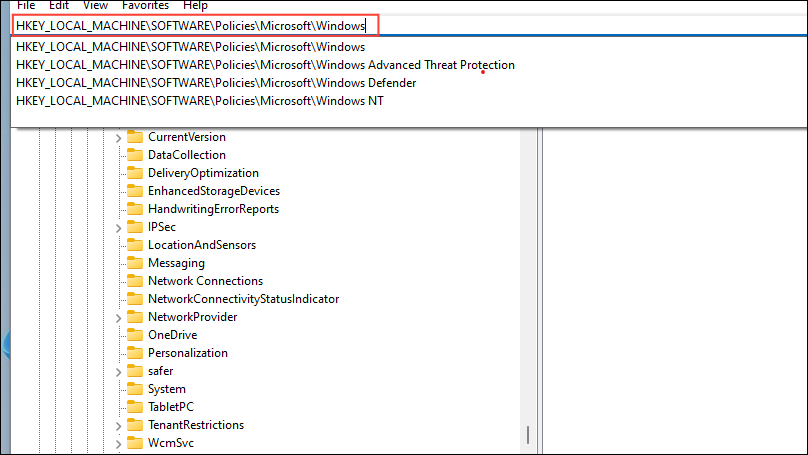This screenshot has width=808, height=455.
Task: Click the WcmSvc folder icon
Action: tap(135, 443)
